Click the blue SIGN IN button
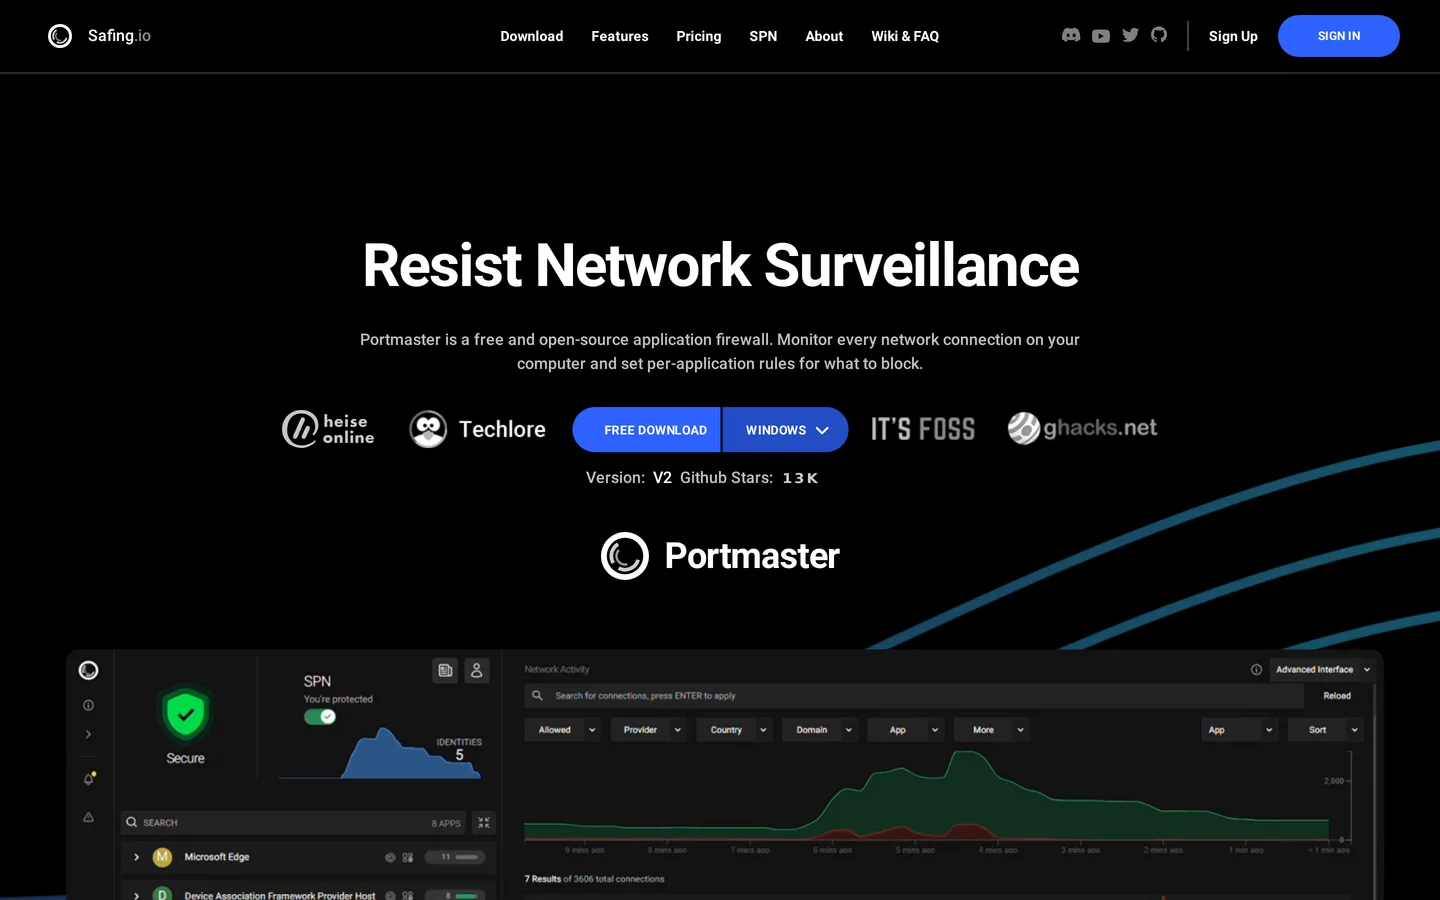1440x900 pixels. click(x=1339, y=36)
